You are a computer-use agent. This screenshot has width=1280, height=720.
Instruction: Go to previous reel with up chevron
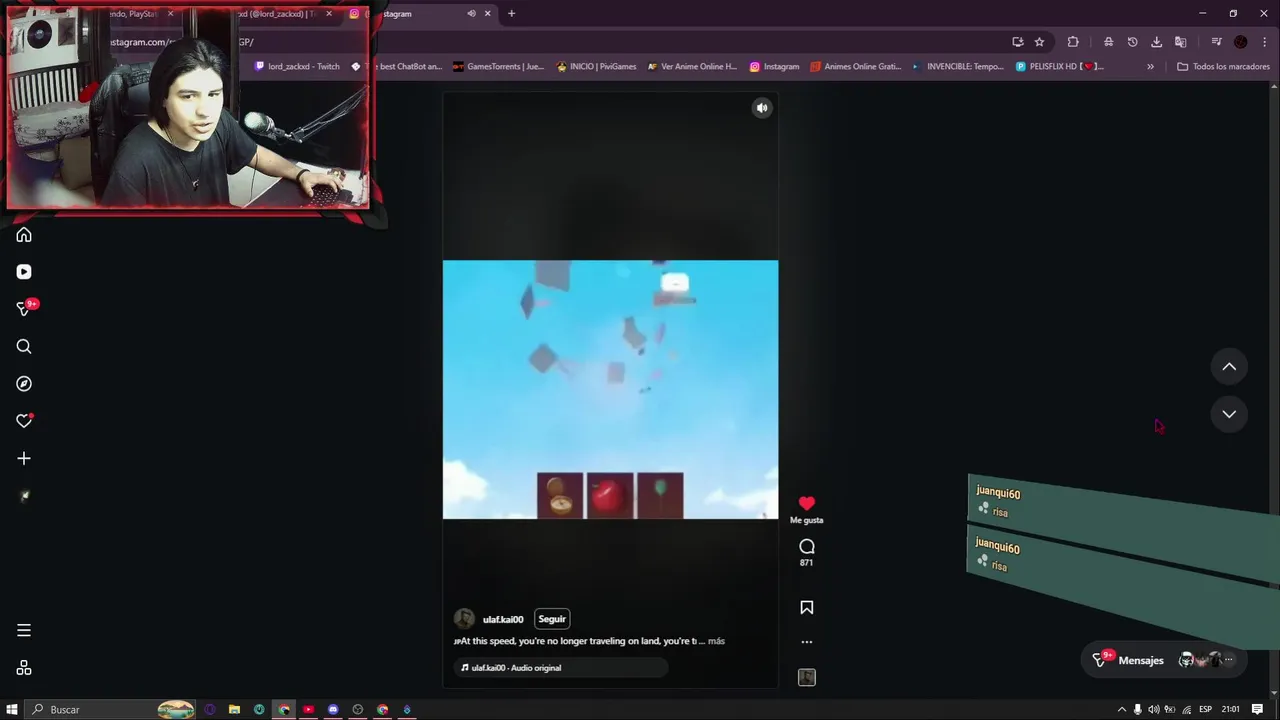click(1229, 367)
